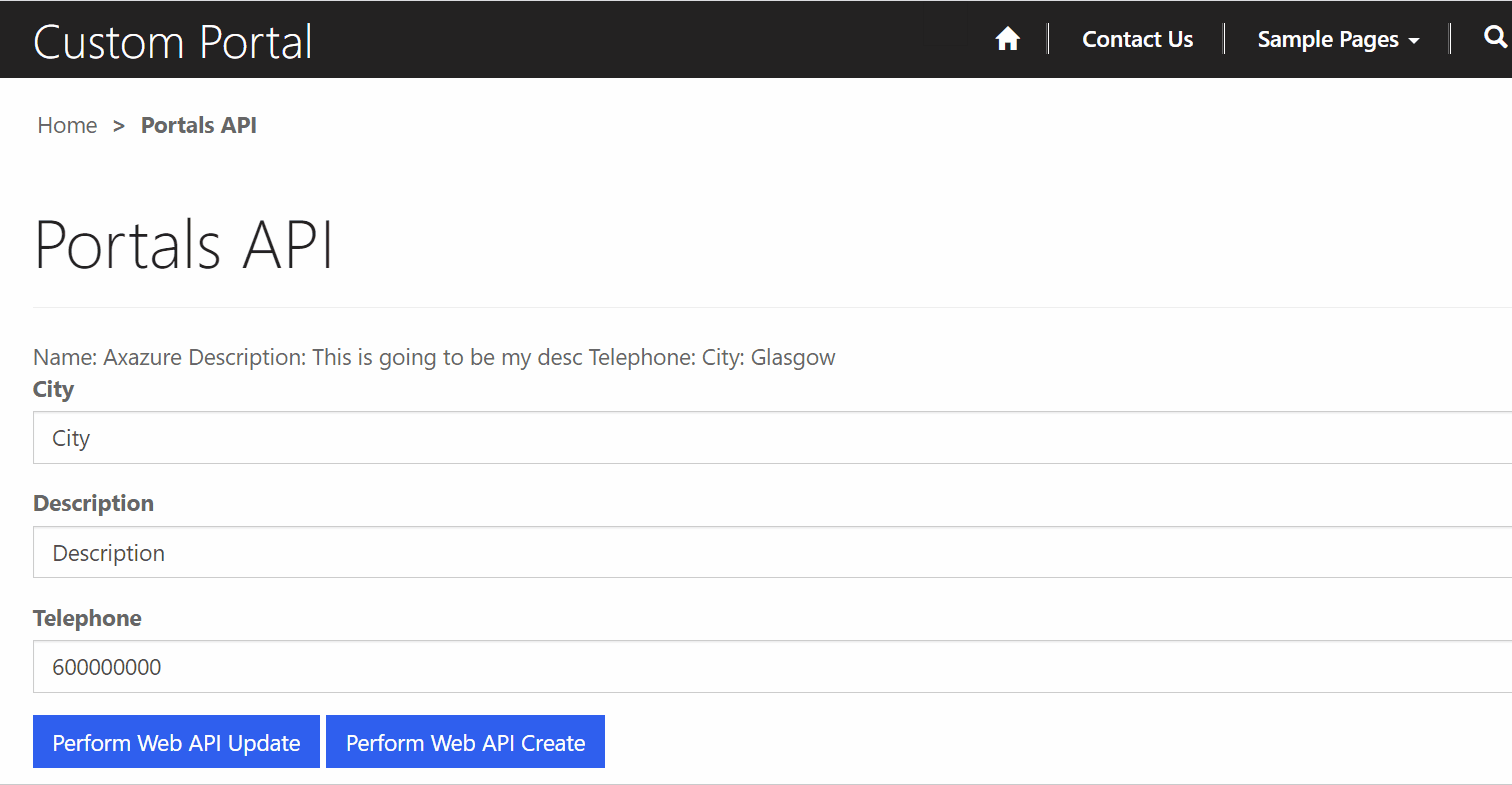1512x785 pixels.
Task: Click the breadcrumb separator arrow
Action: point(119,125)
